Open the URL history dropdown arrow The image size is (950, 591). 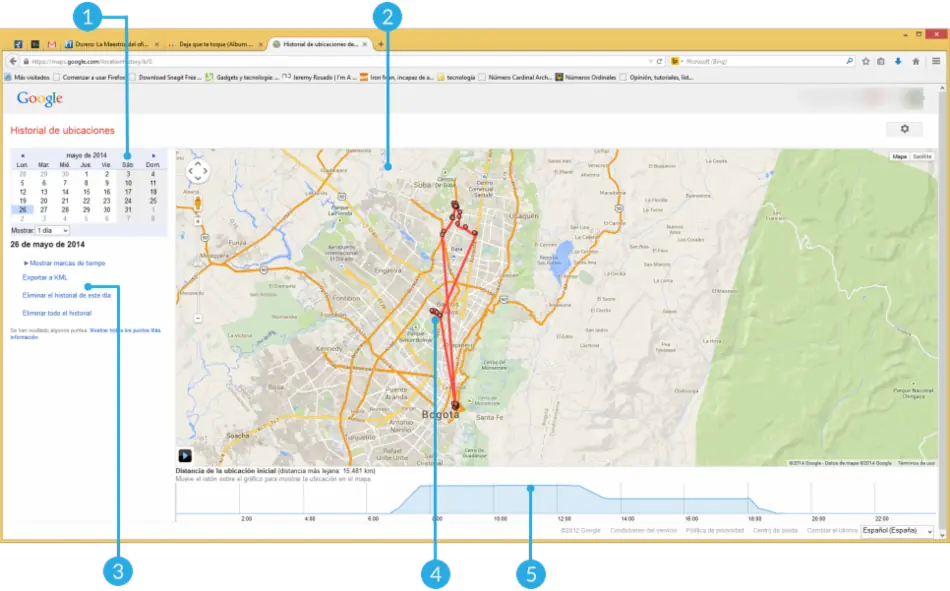pyautogui.click(x=650, y=61)
